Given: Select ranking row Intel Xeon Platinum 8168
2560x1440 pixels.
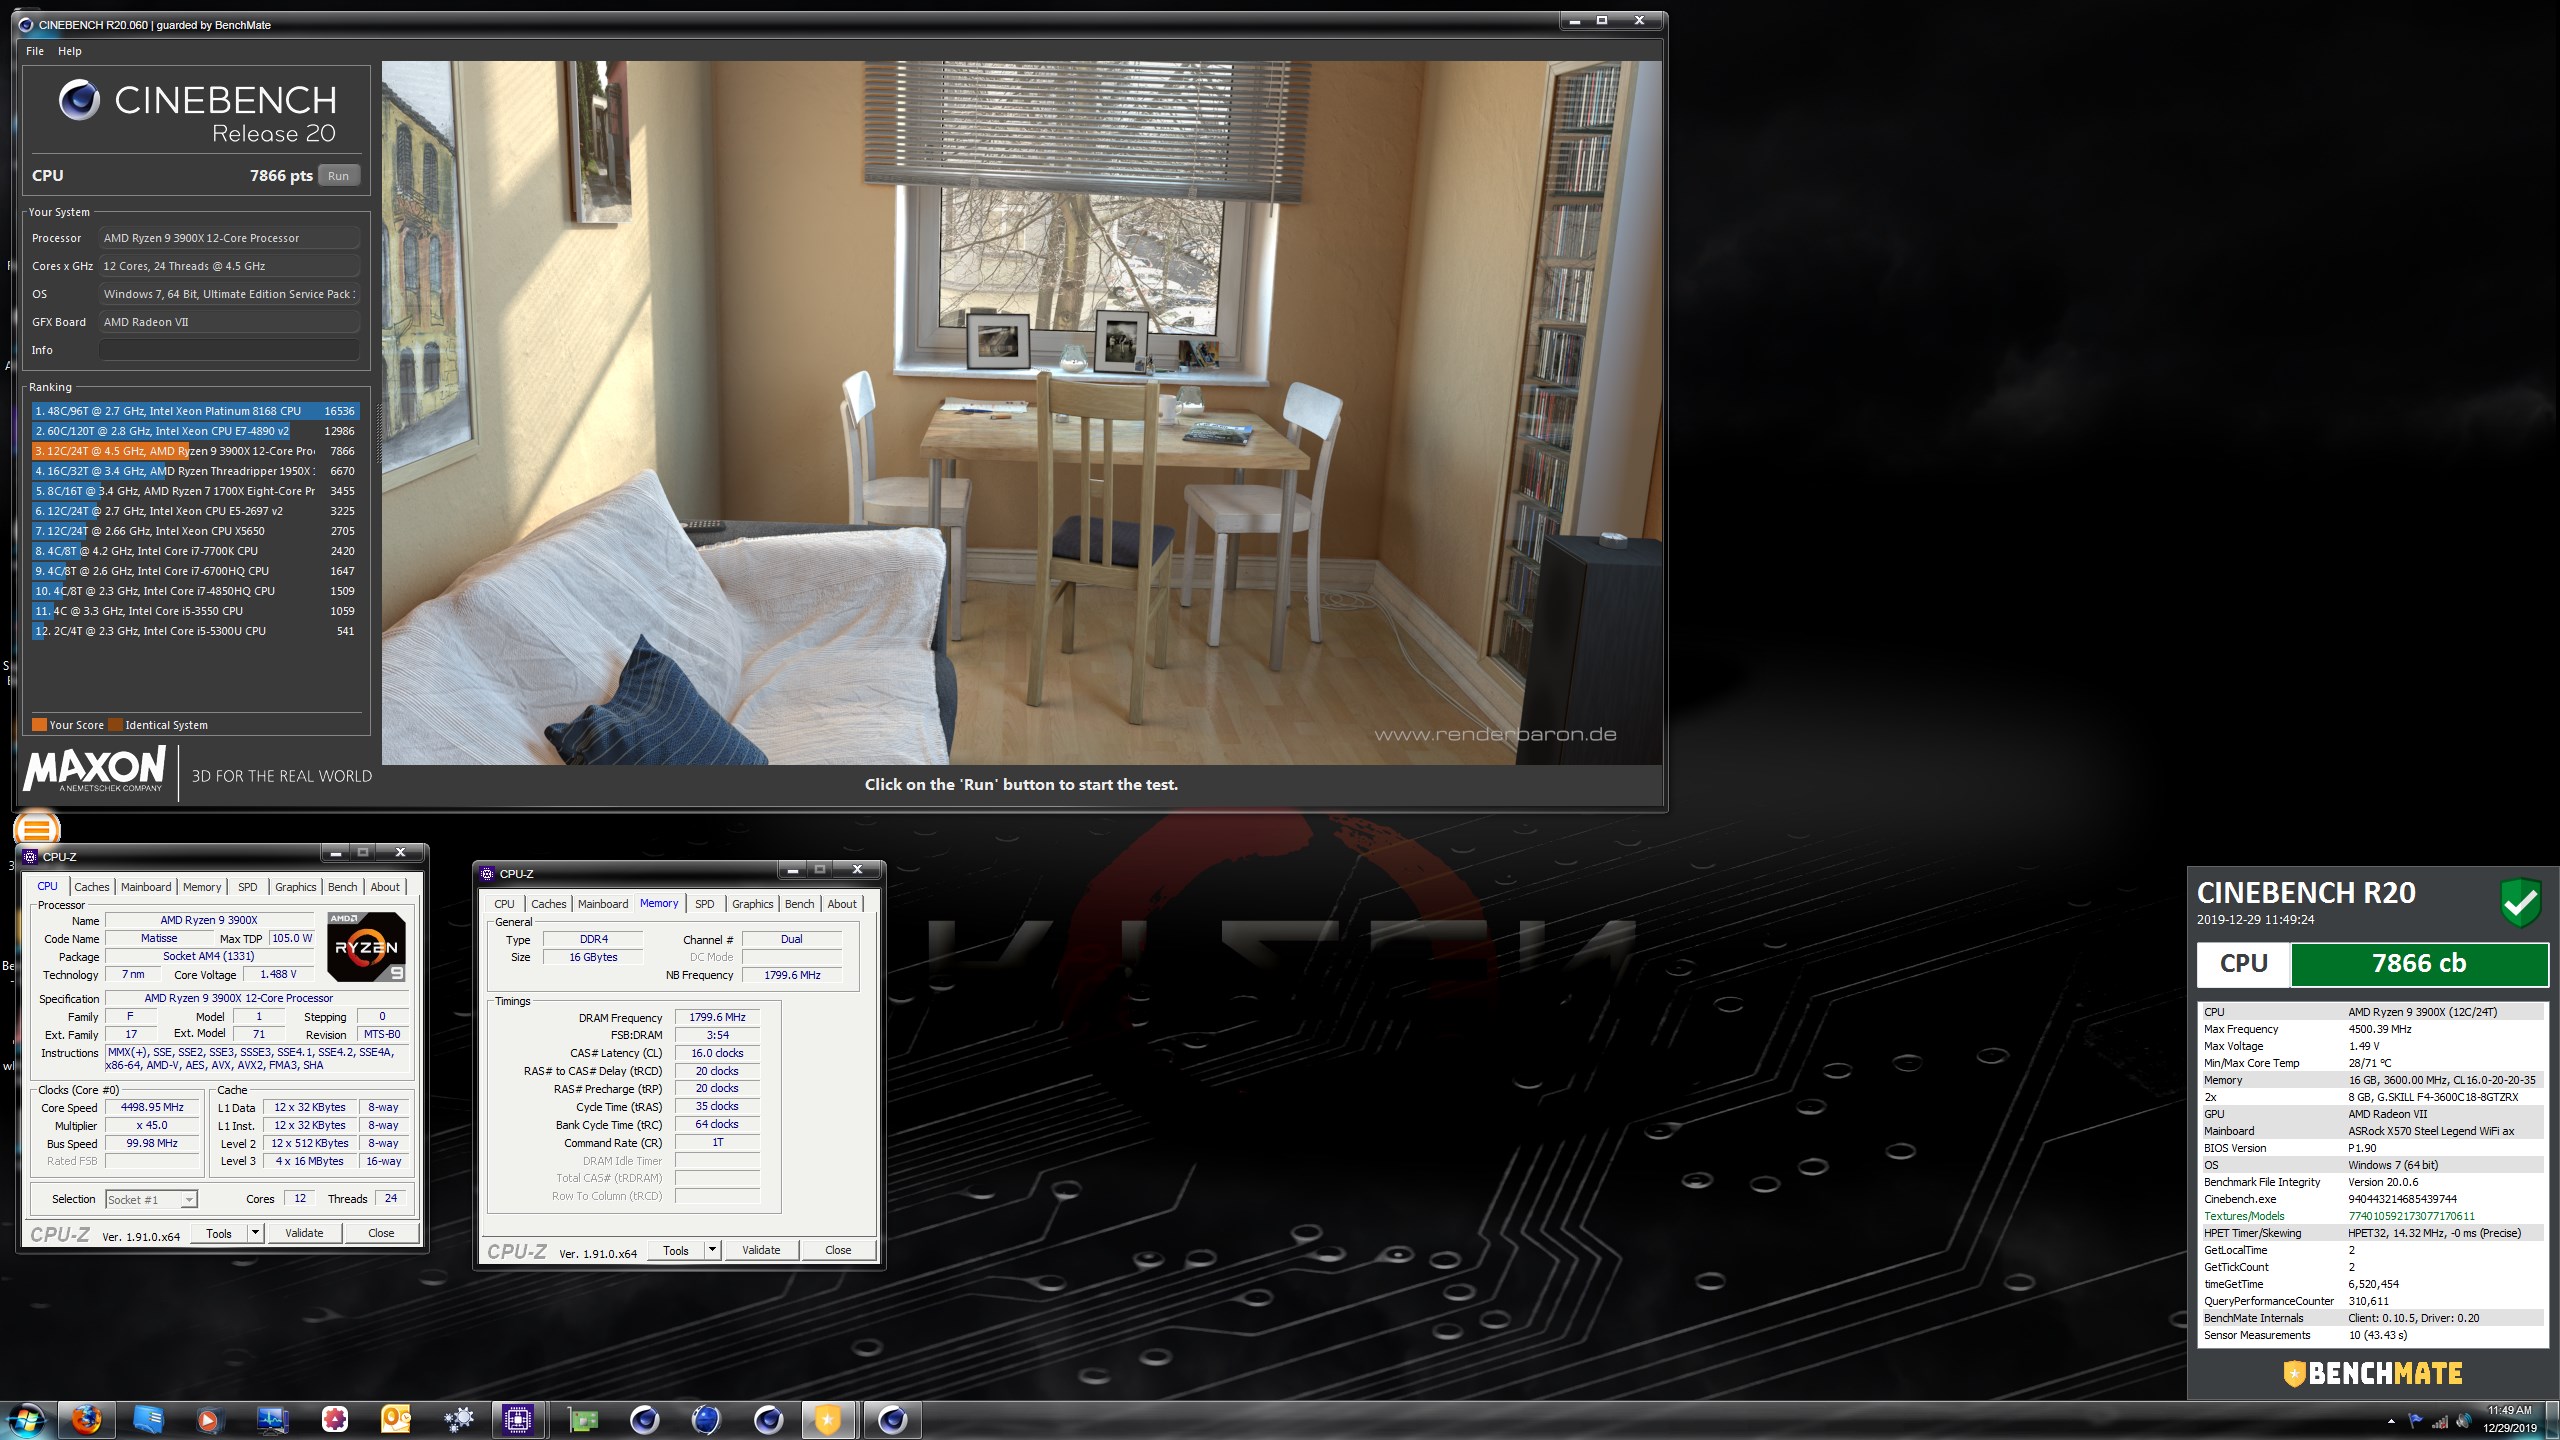Looking at the screenshot, I should pos(195,411).
